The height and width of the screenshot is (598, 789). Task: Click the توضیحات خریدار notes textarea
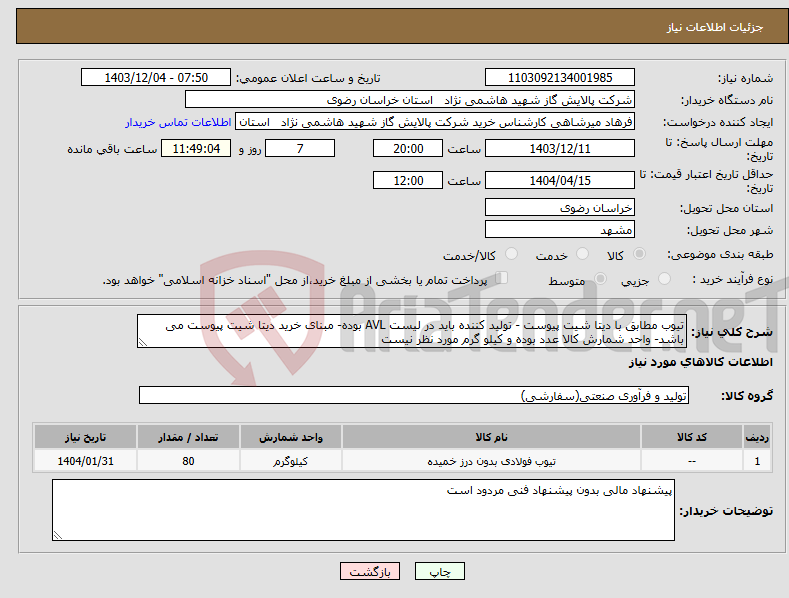363,510
